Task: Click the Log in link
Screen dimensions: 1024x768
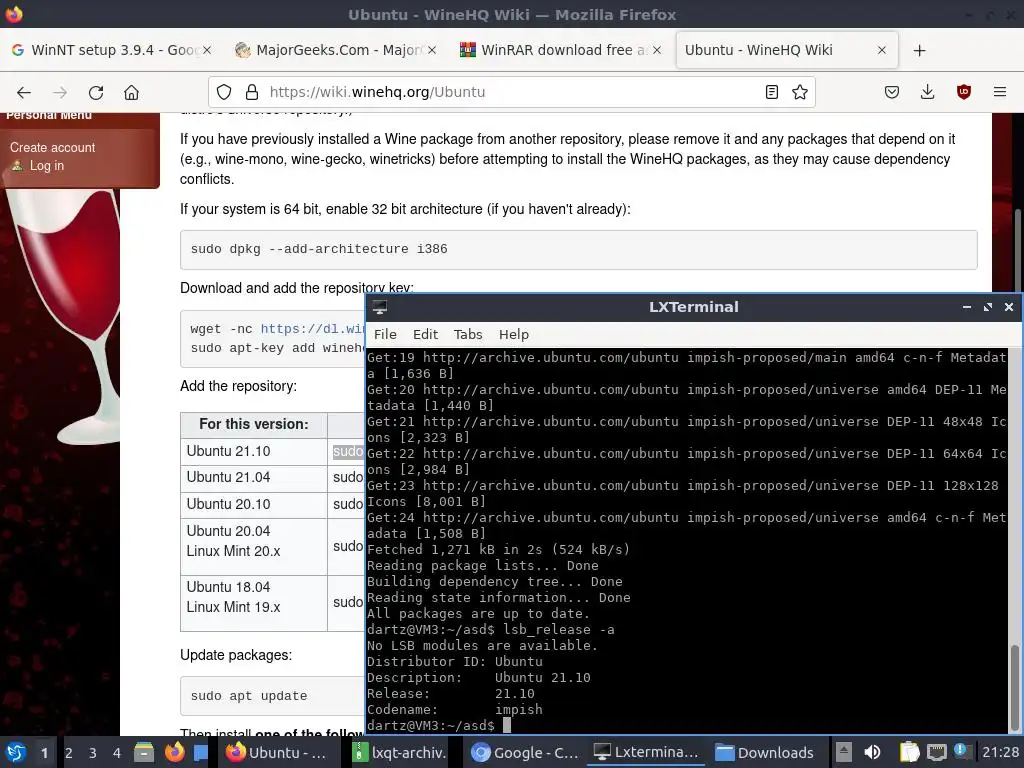Action: point(46,166)
